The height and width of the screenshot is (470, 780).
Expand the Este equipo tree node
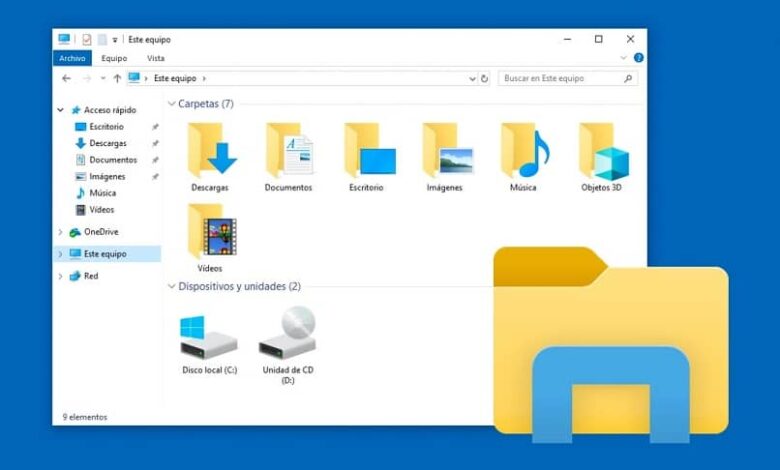click(60, 254)
